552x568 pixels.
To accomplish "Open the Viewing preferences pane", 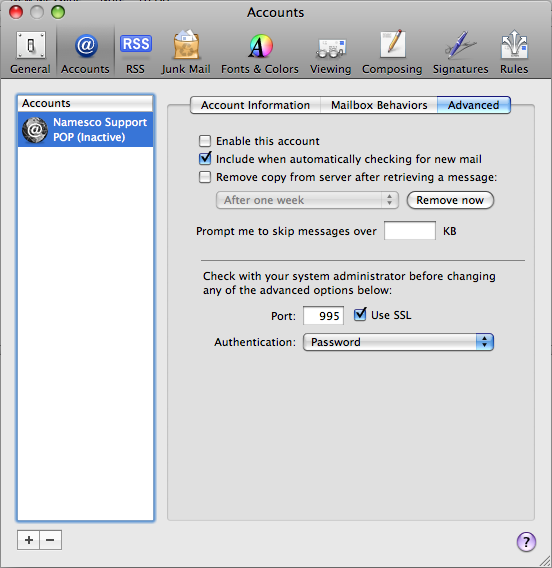I will [331, 53].
